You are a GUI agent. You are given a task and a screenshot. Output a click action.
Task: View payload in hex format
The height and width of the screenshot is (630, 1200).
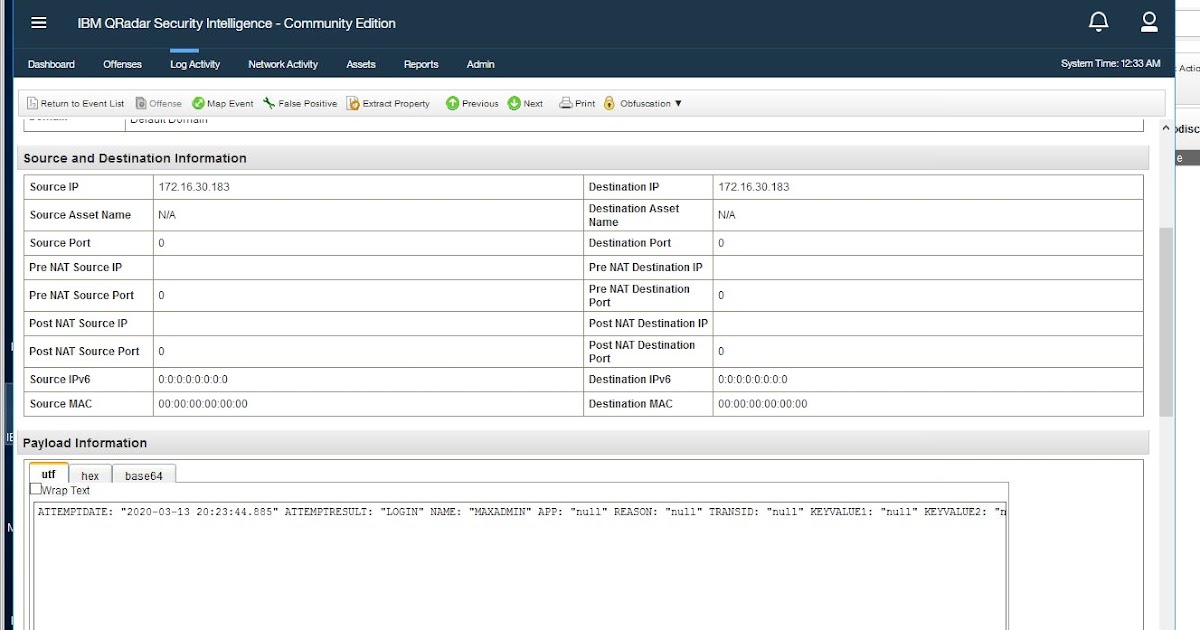pyautogui.click(x=90, y=475)
